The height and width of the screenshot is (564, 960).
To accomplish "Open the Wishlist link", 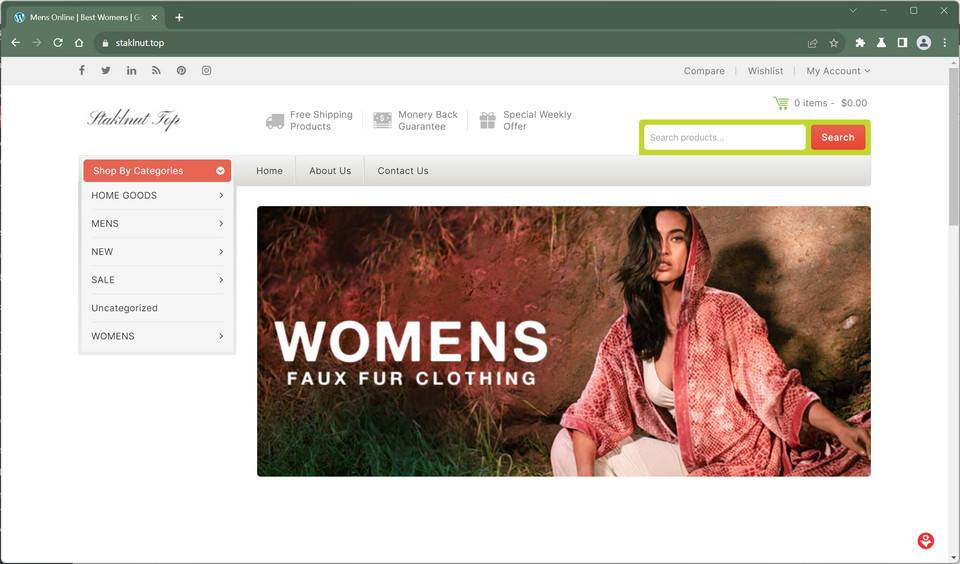I will [765, 71].
